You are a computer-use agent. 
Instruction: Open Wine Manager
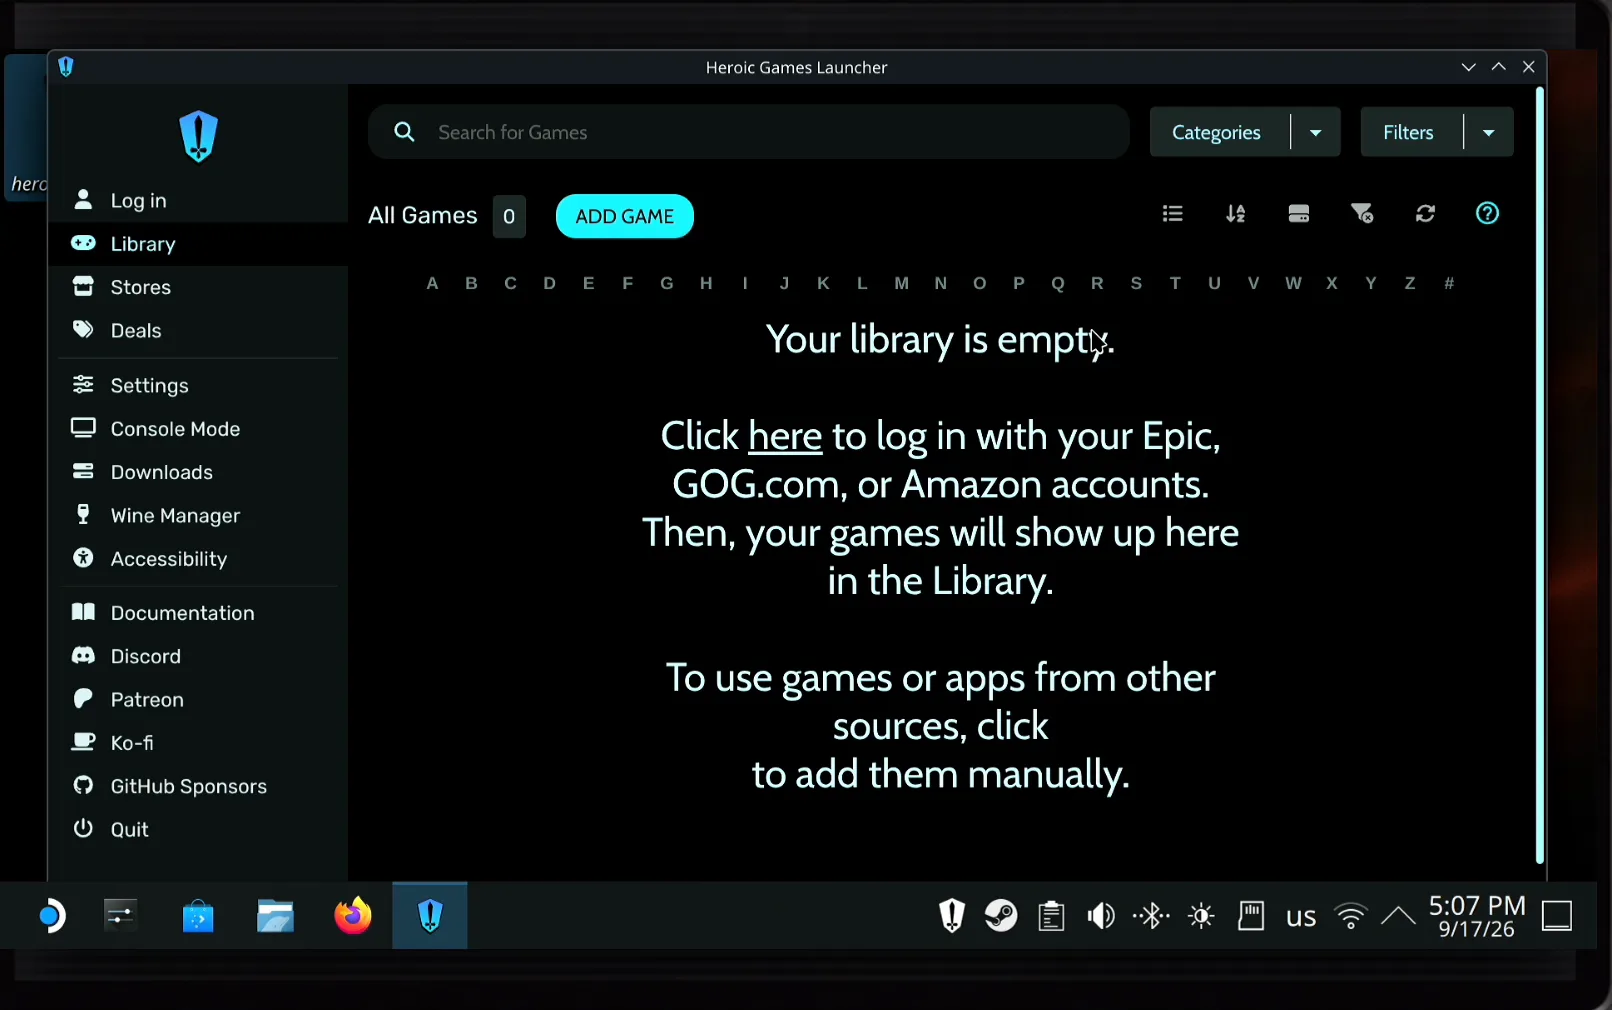point(198,515)
